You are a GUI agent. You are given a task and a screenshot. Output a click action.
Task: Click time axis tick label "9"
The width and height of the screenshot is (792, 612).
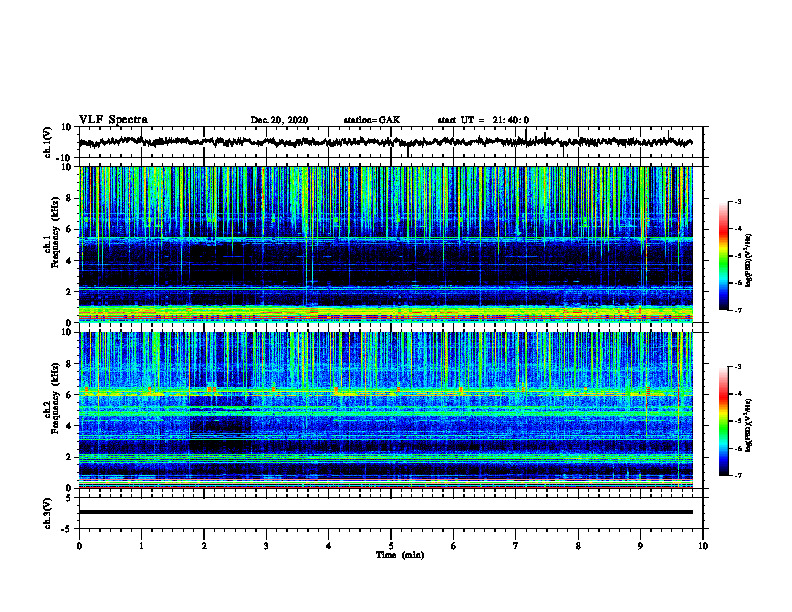[640, 546]
